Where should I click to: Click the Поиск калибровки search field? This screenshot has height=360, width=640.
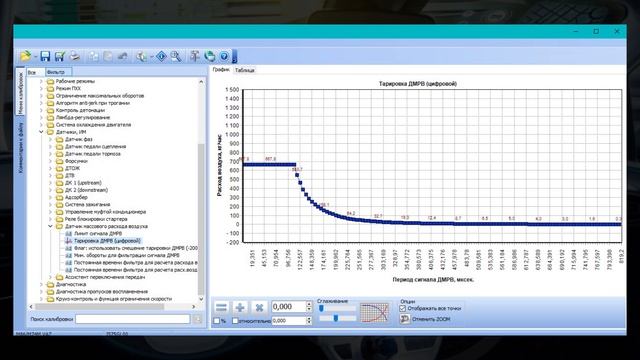coord(133,319)
